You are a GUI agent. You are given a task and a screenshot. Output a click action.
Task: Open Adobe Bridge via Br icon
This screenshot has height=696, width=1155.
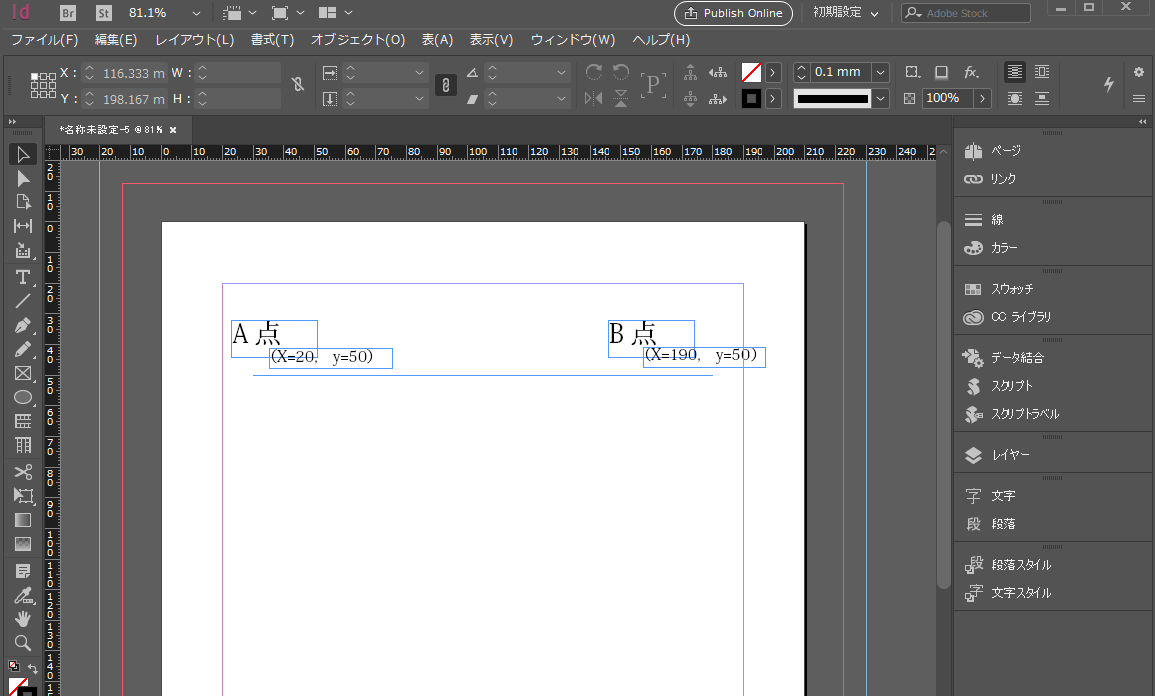click(x=68, y=13)
